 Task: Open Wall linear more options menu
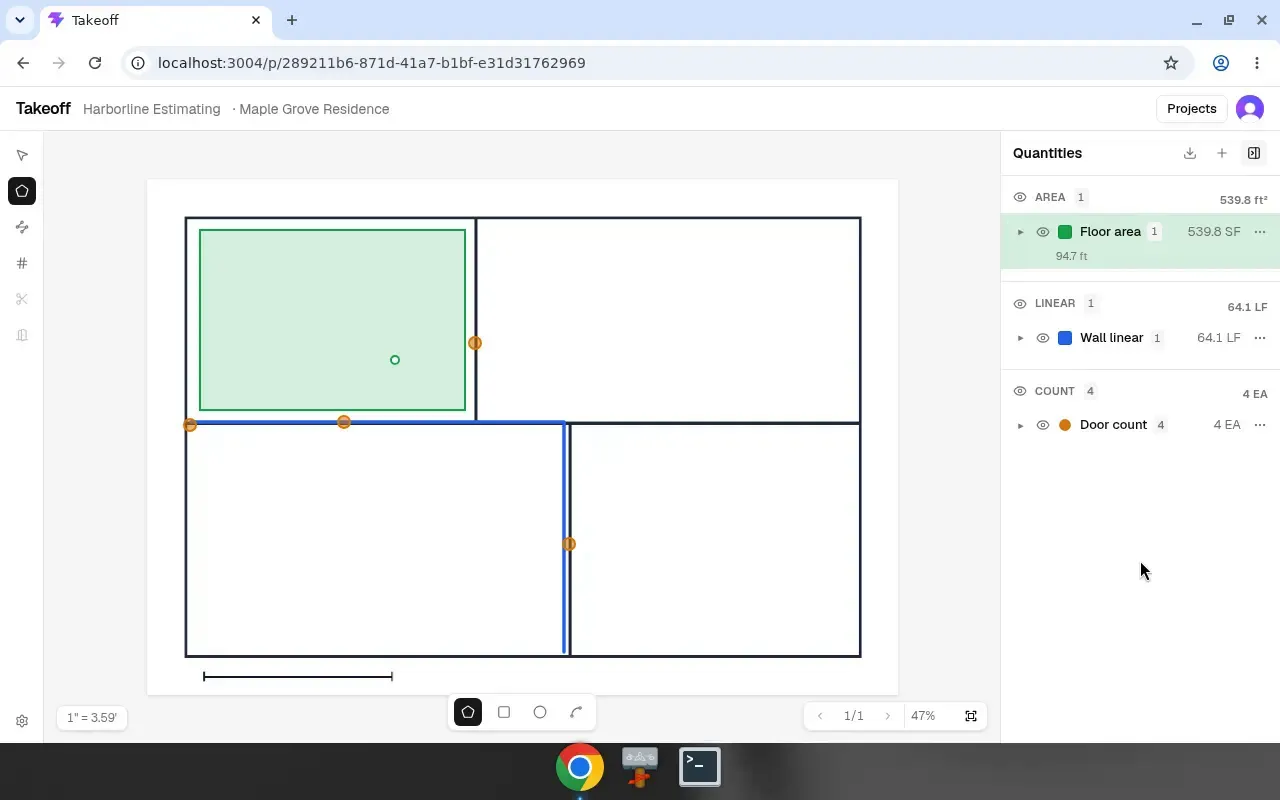(x=1260, y=338)
